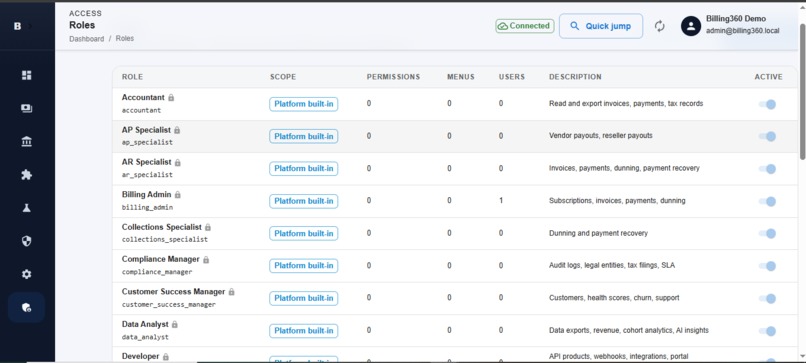The image size is (806, 363).
Task: Click lock icon beside Data Analyst
Action: click(x=175, y=324)
